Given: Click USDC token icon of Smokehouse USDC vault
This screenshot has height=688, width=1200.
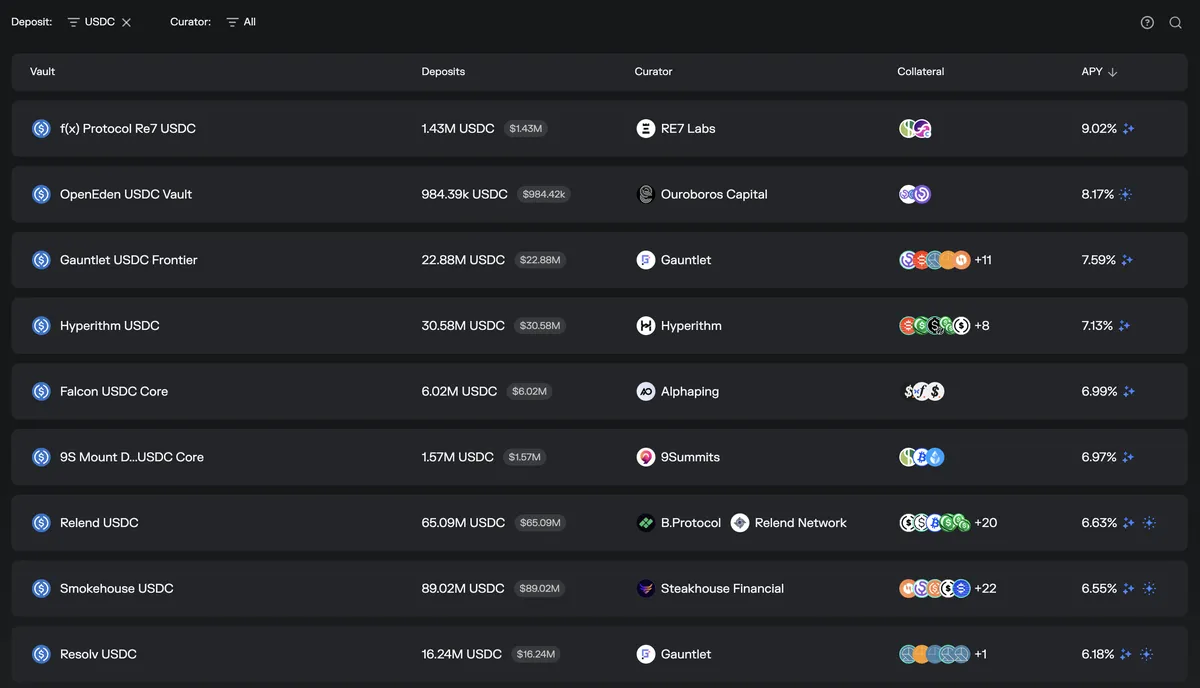Looking at the screenshot, I should (41, 589).
